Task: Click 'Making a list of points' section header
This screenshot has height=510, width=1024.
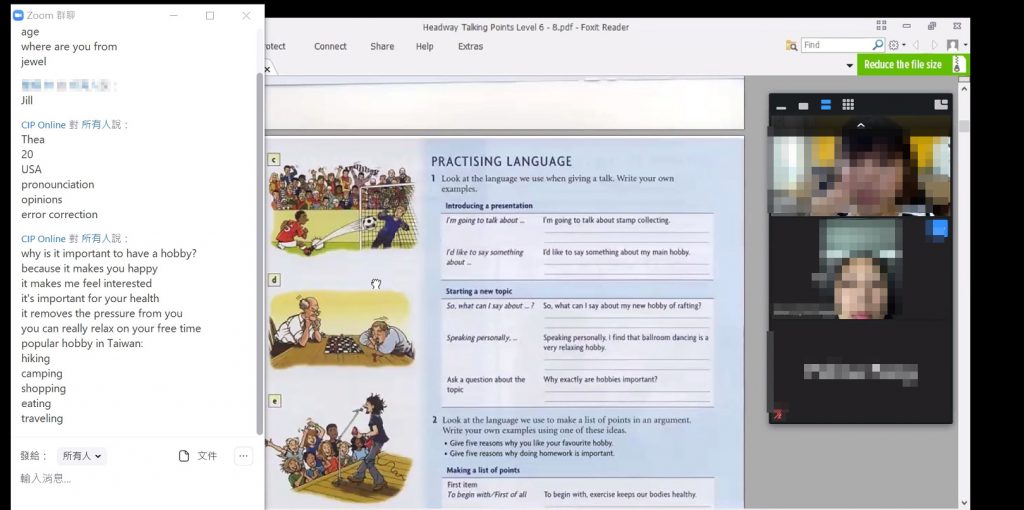Action: tap(483, 470)
